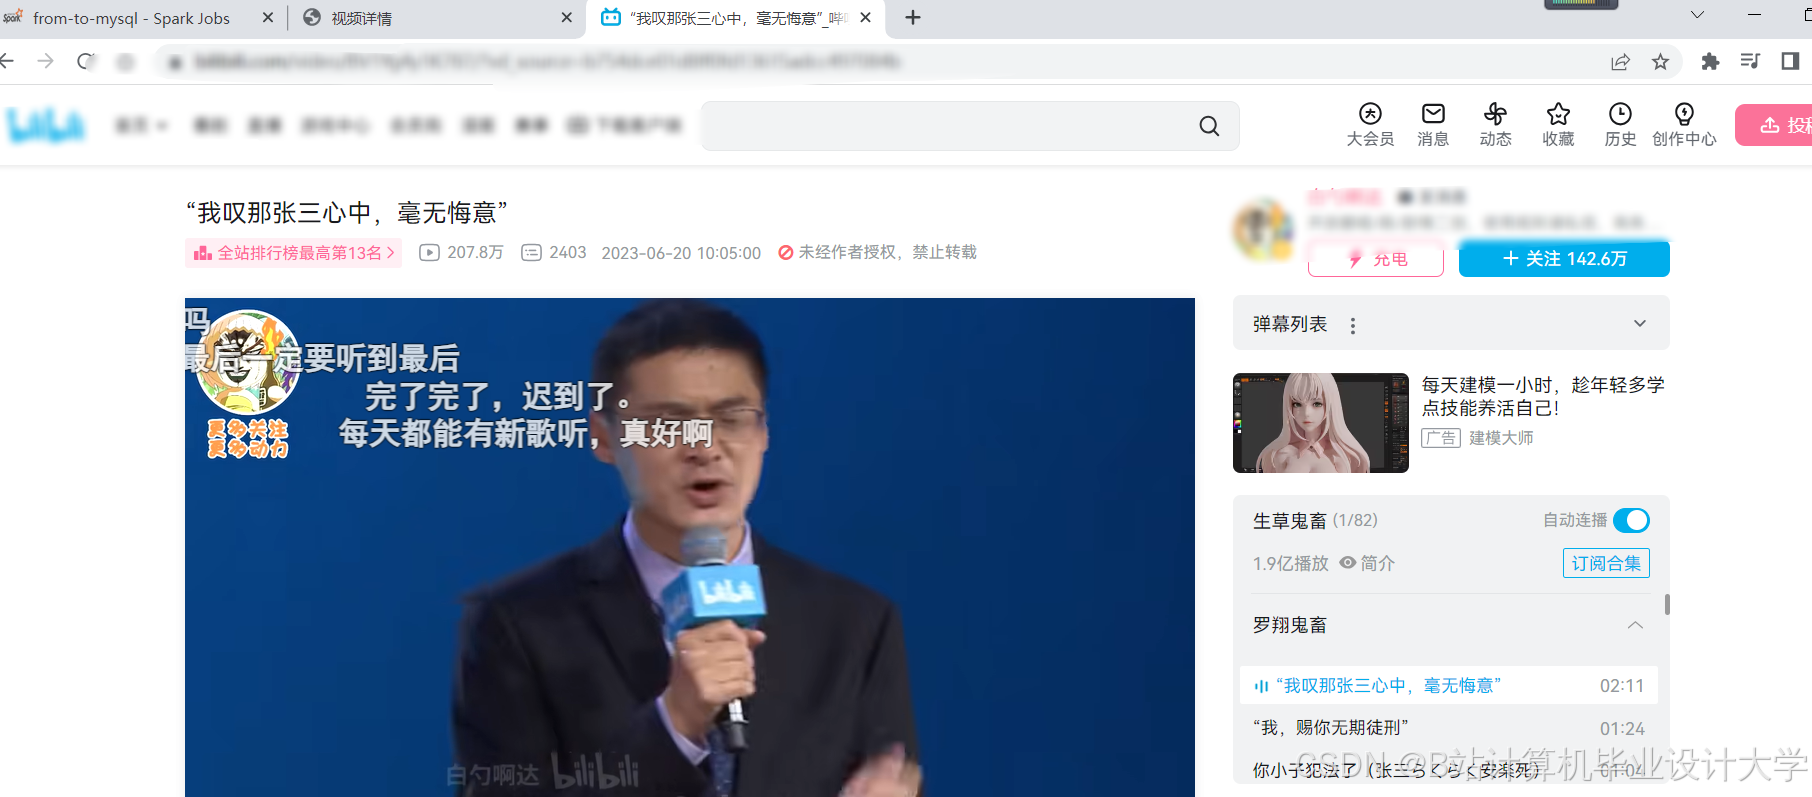Toggle the browser side panel icon

(1790, 62)
